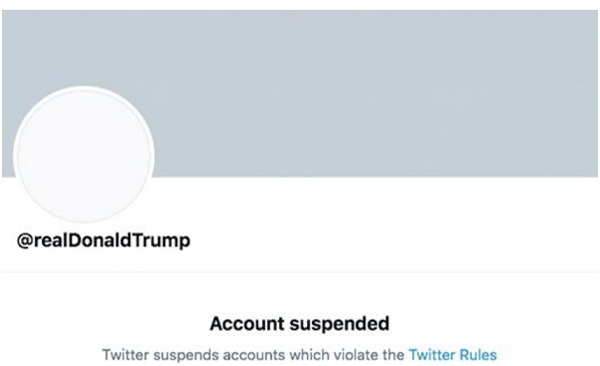The image size is (600, 366).
Task: Open the Twitter Rules link
Action: click(453, 355)
